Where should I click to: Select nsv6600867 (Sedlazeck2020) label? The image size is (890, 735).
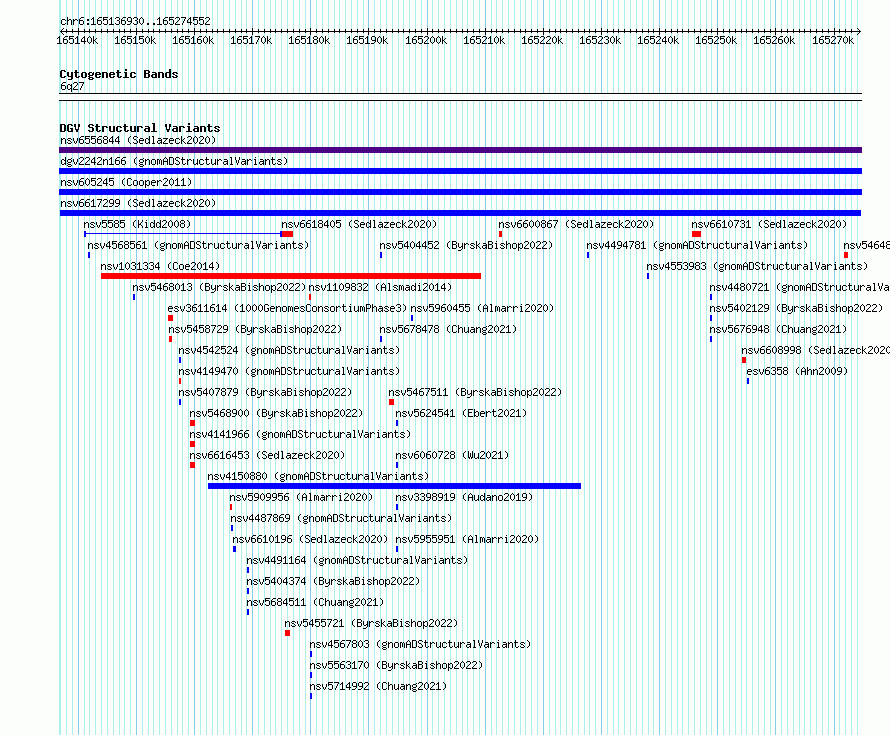pos(576,224)
